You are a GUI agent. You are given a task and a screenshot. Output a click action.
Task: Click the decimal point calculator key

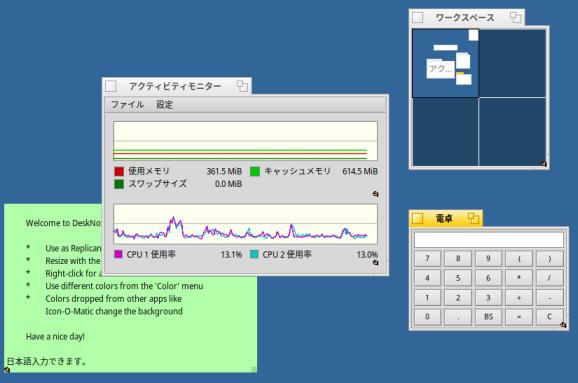(458, 317)
